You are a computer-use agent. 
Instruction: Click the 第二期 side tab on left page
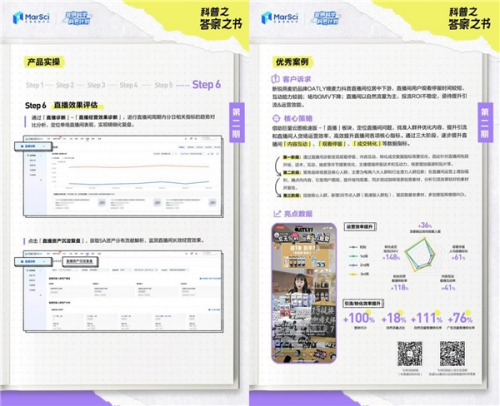[236, 123]
